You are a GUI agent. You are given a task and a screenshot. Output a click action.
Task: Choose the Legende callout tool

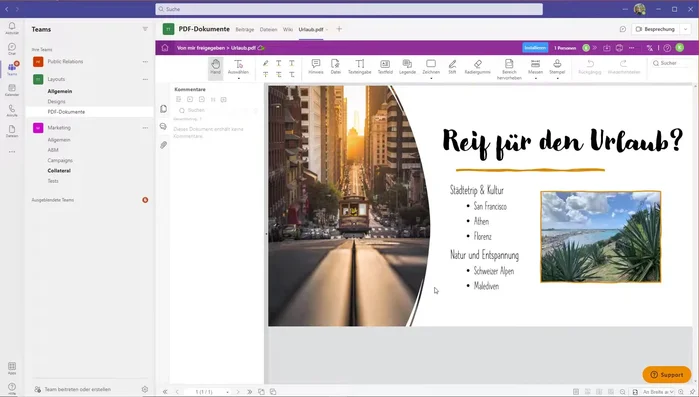tap(407, 66)
